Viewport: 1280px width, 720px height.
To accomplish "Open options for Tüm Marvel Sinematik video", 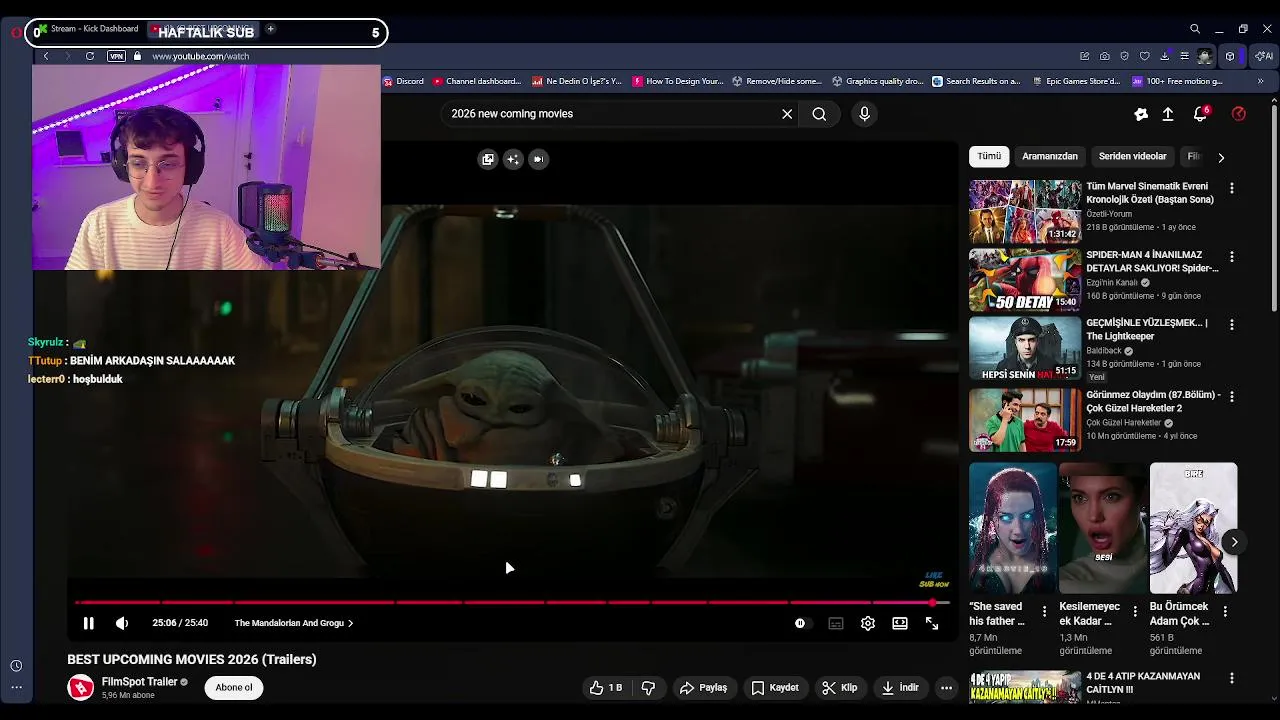I will click(x=1232, y=188).
